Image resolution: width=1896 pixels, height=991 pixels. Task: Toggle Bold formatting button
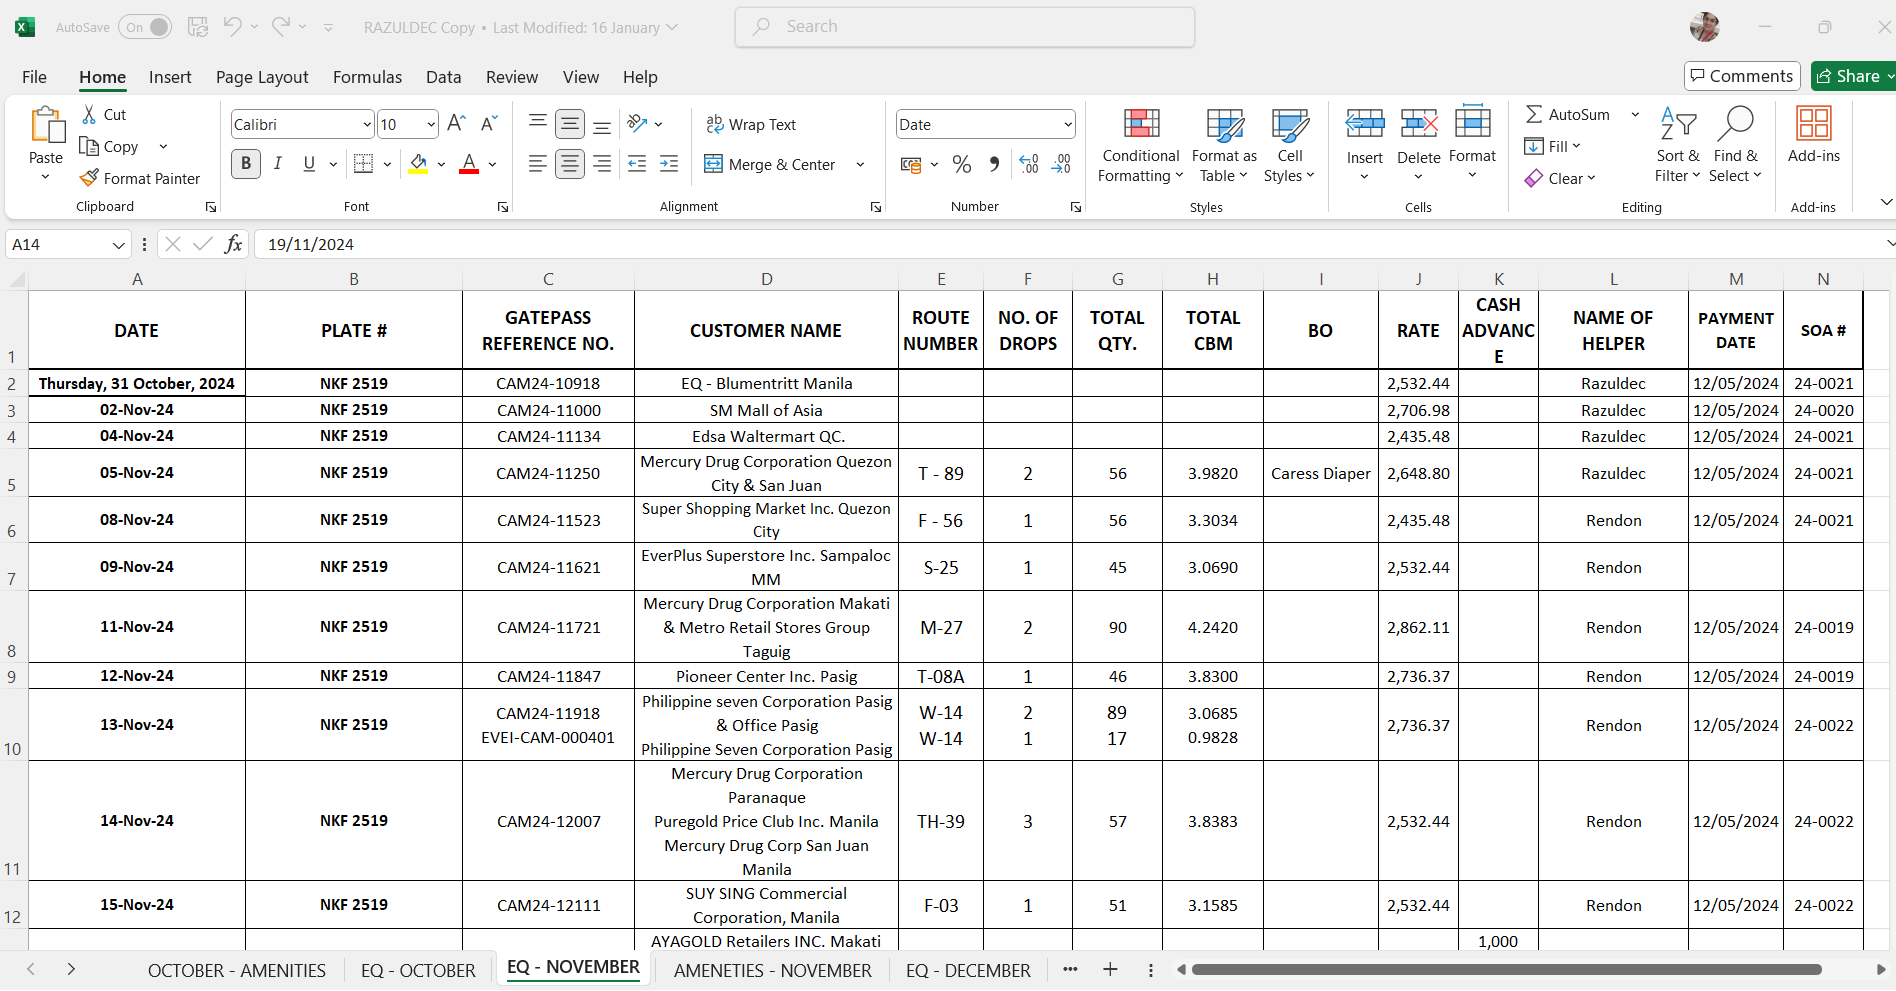246,164
